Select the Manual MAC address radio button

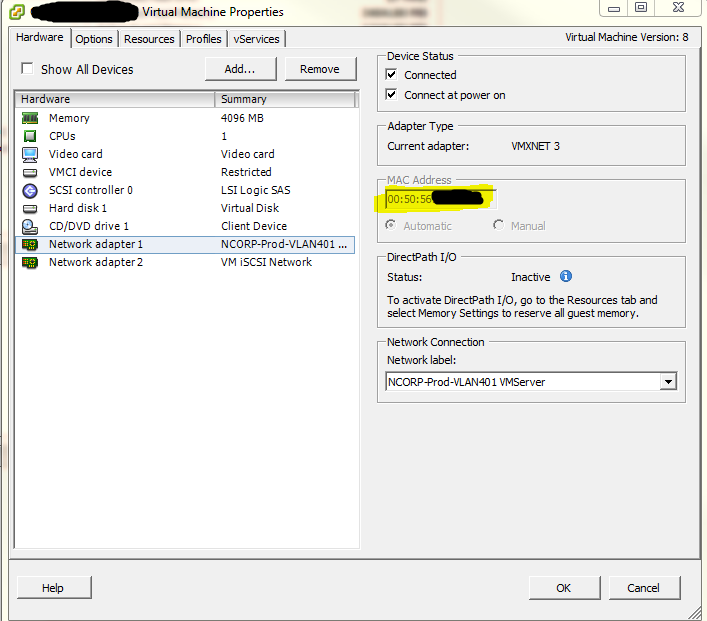click(x=499, y=226)
